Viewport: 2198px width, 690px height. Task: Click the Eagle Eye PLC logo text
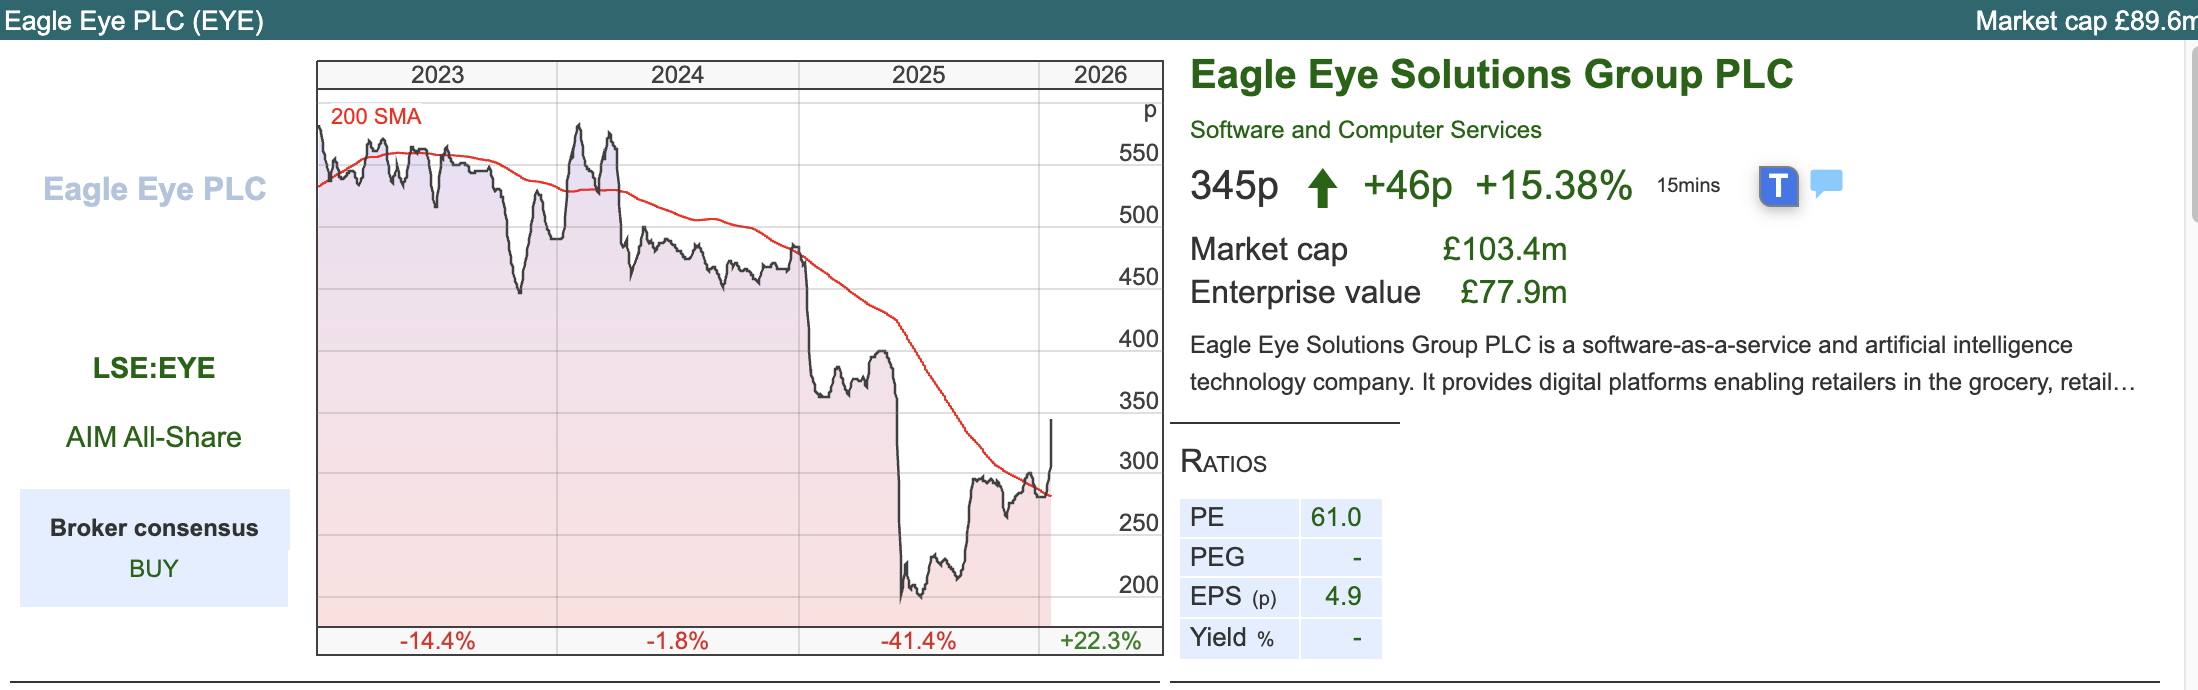point(155,189)
